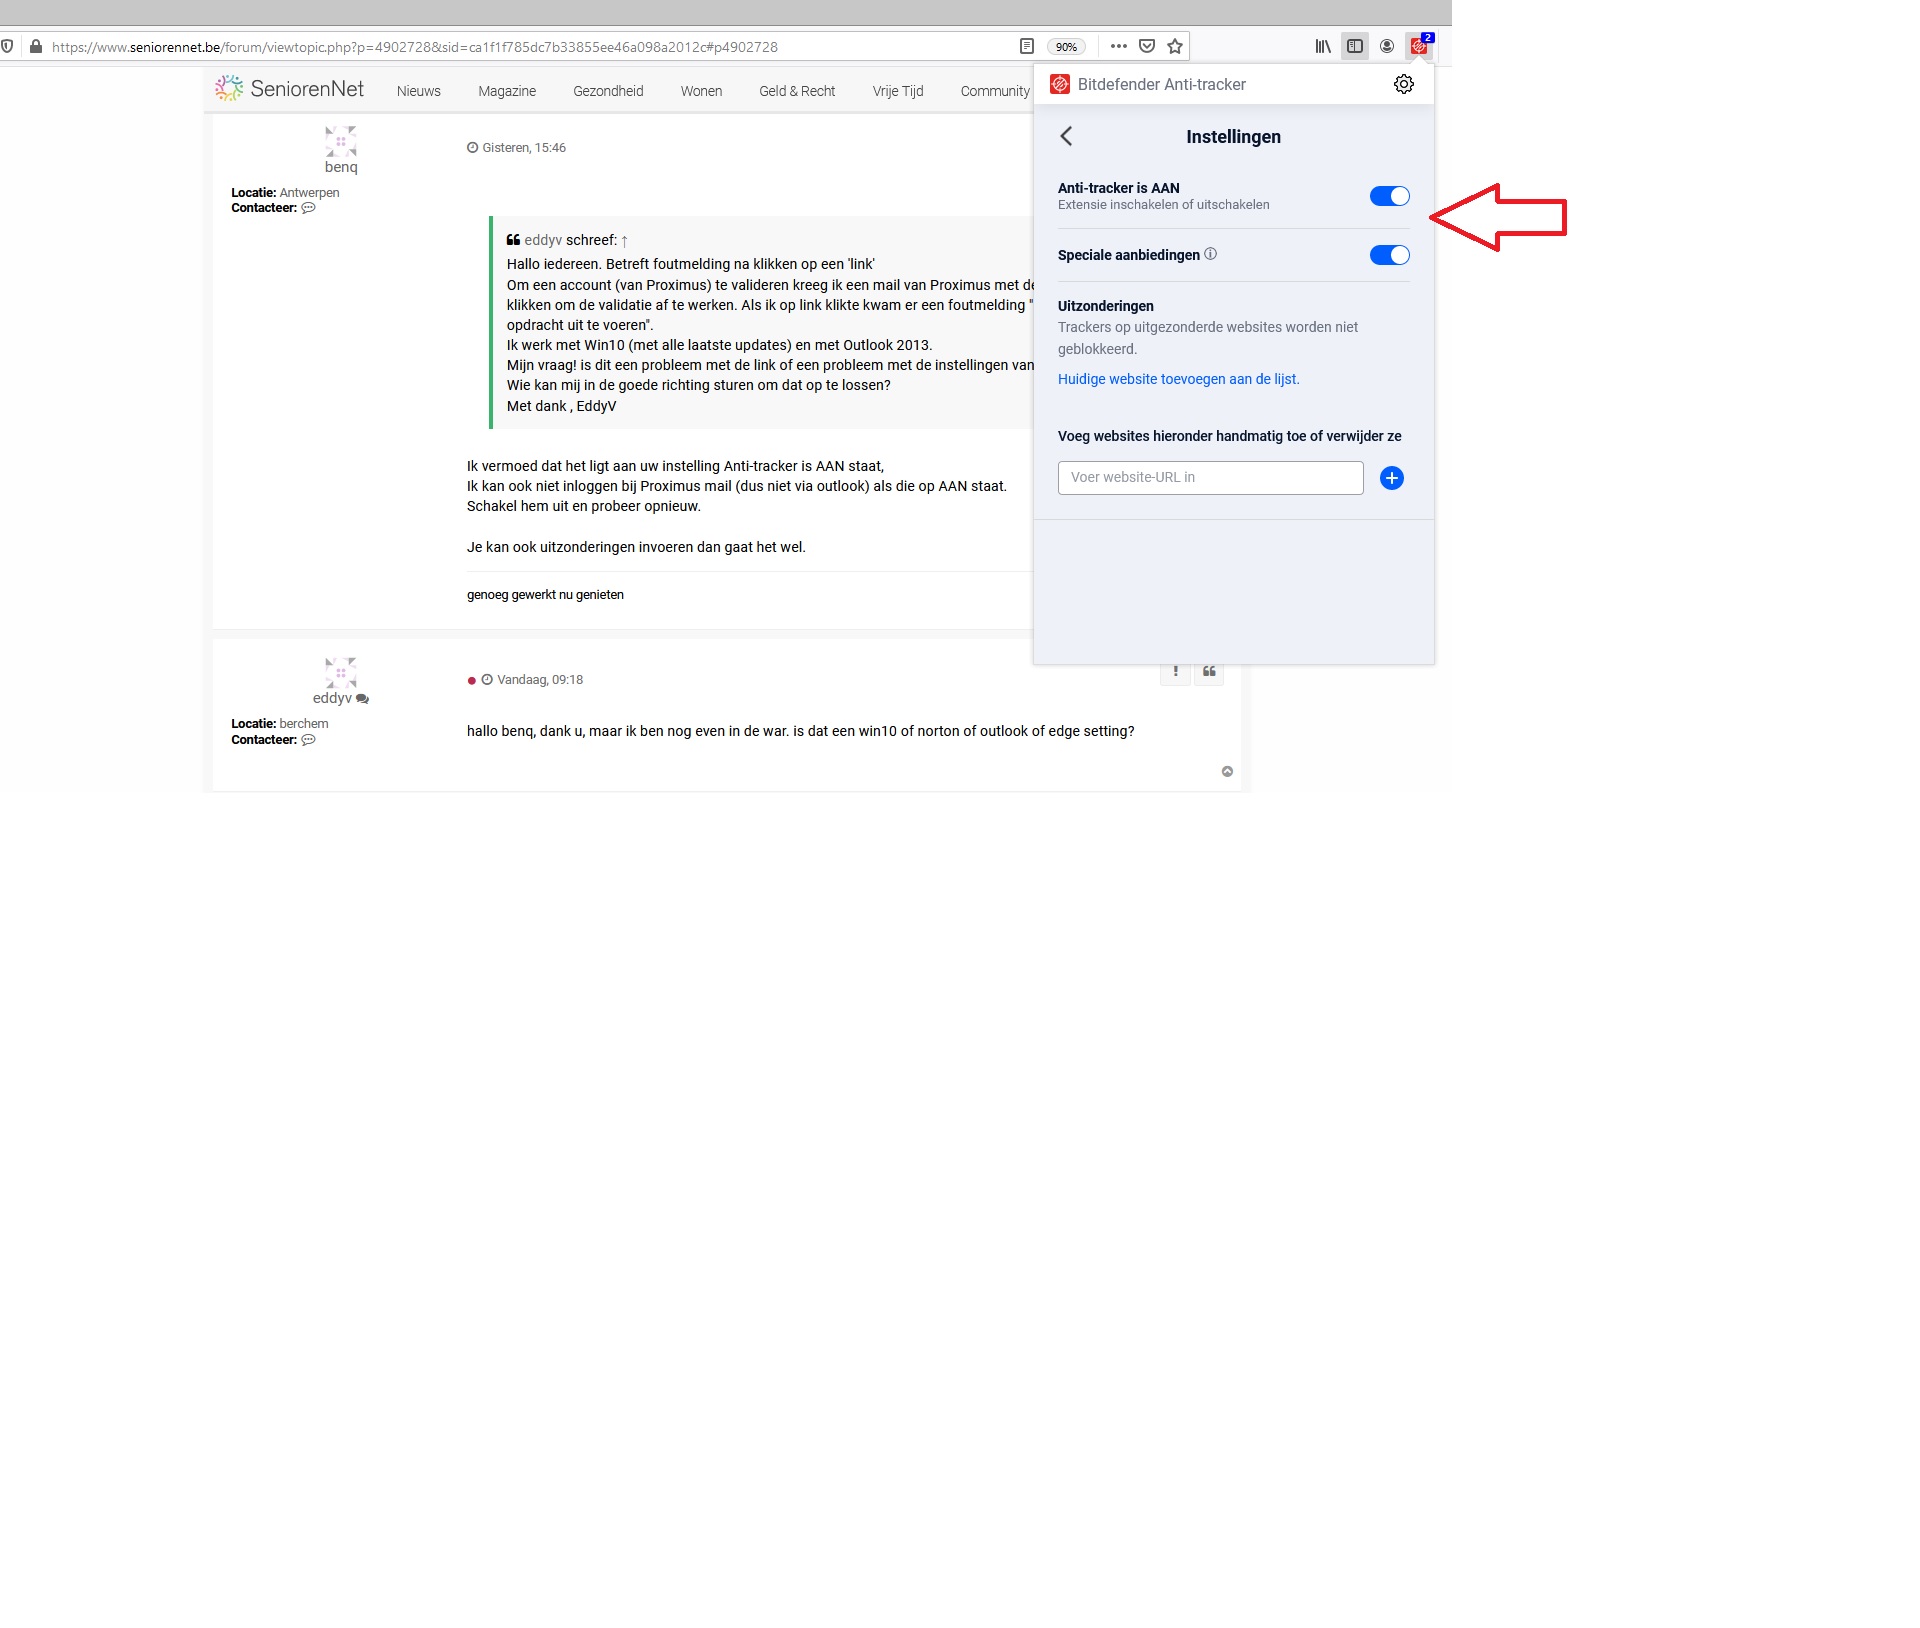The image size is (1920, 1628).
Task: Click the Bitdefender Anti-tracker toolbar extension icon
Action: [x=1418, y=47]
